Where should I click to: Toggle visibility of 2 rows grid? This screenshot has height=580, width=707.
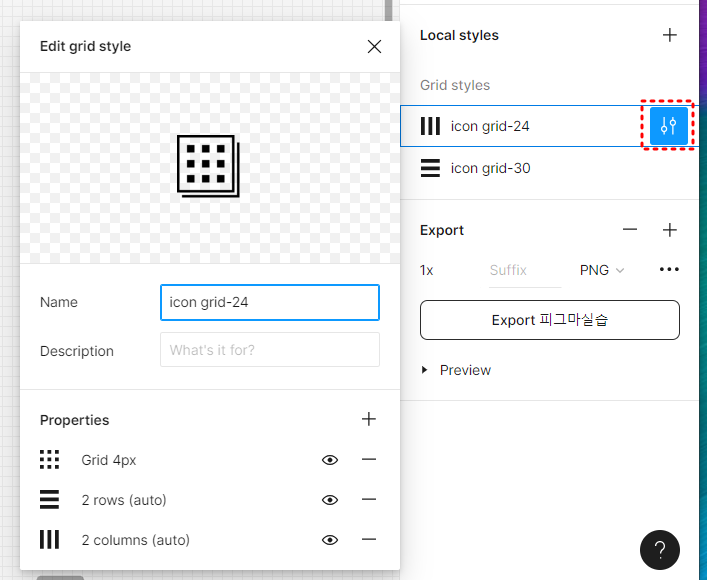(x=330, y=499)
